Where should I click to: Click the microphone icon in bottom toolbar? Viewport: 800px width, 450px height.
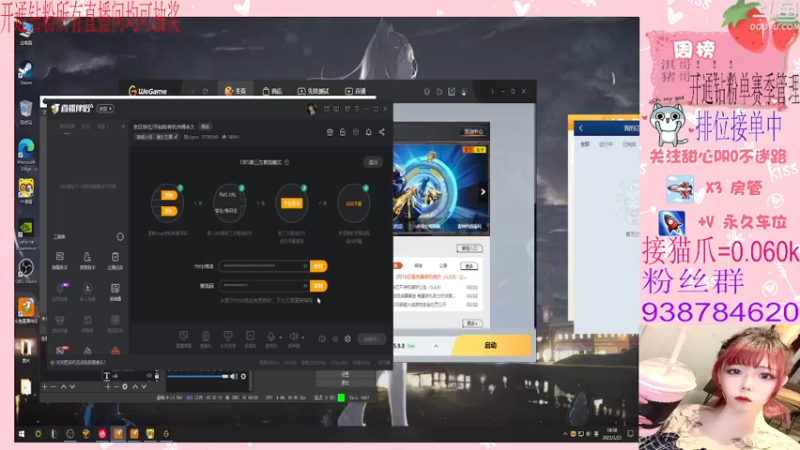coord(271,336)
